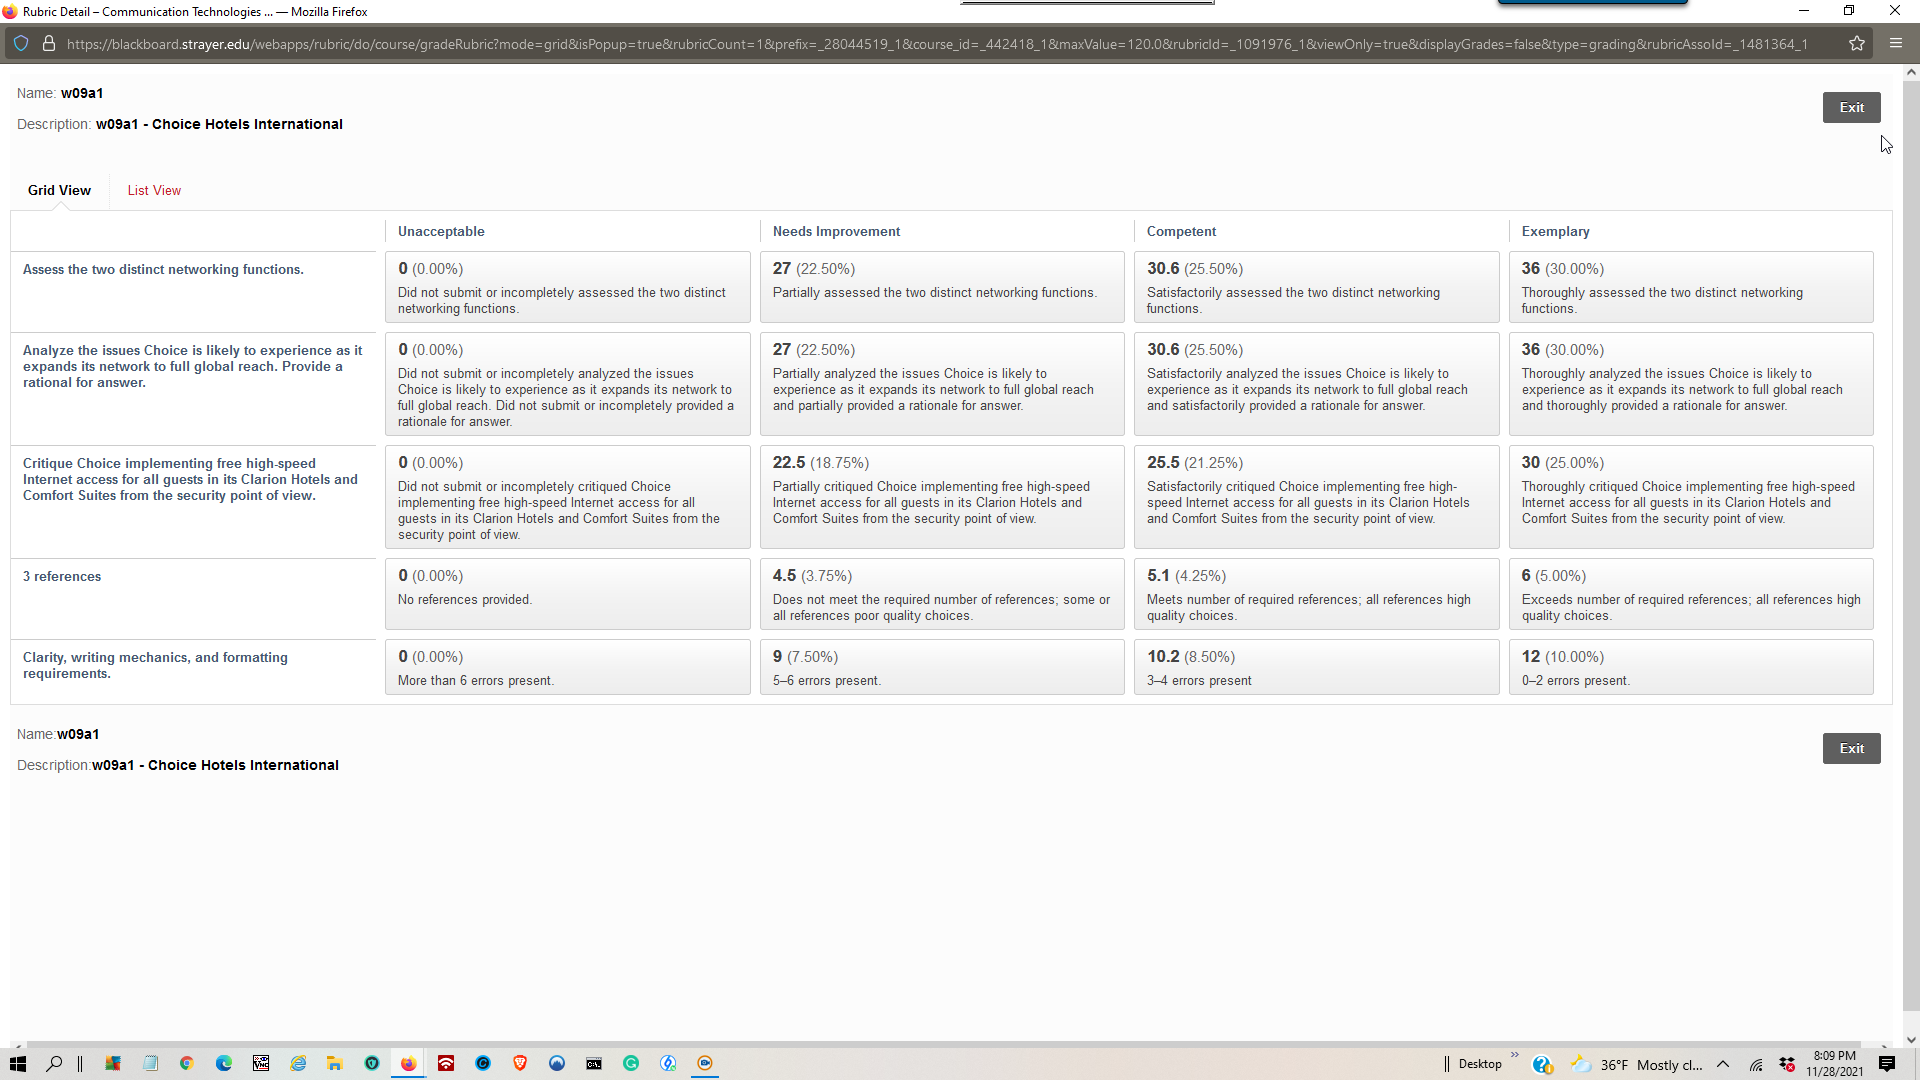Open the notepad taskbar icon
Screen dimensions: 1920x1080
[x=150, y=1064]
